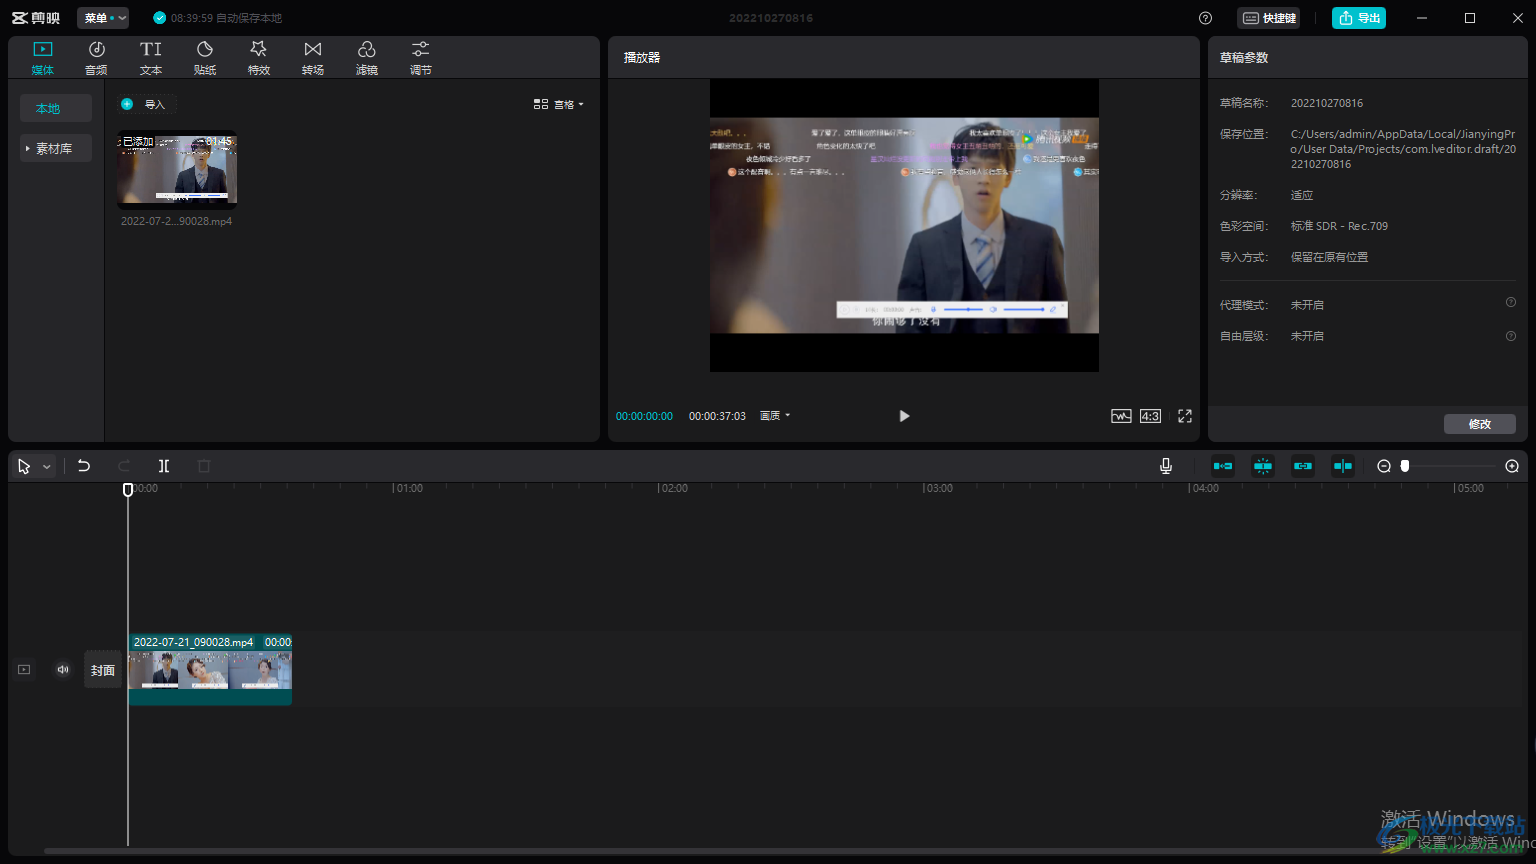
Task: Open the 文本 text tab
Action: [x=151, y=58]
